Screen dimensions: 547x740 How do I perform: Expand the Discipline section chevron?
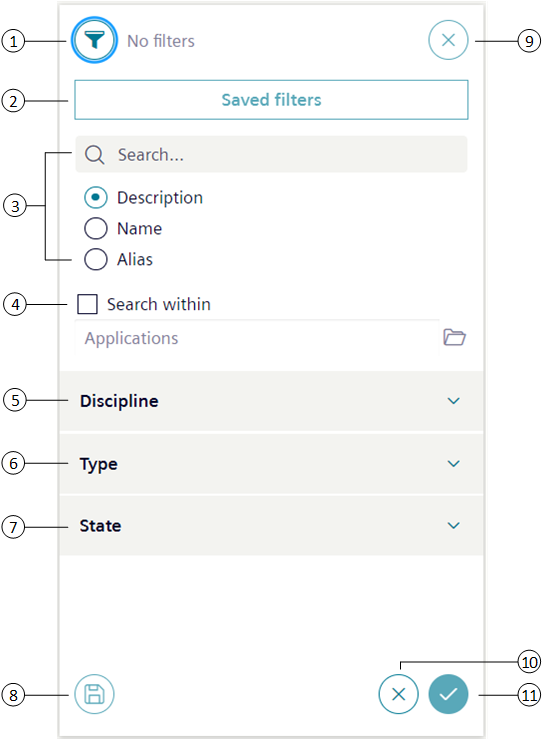coord(454,401)
